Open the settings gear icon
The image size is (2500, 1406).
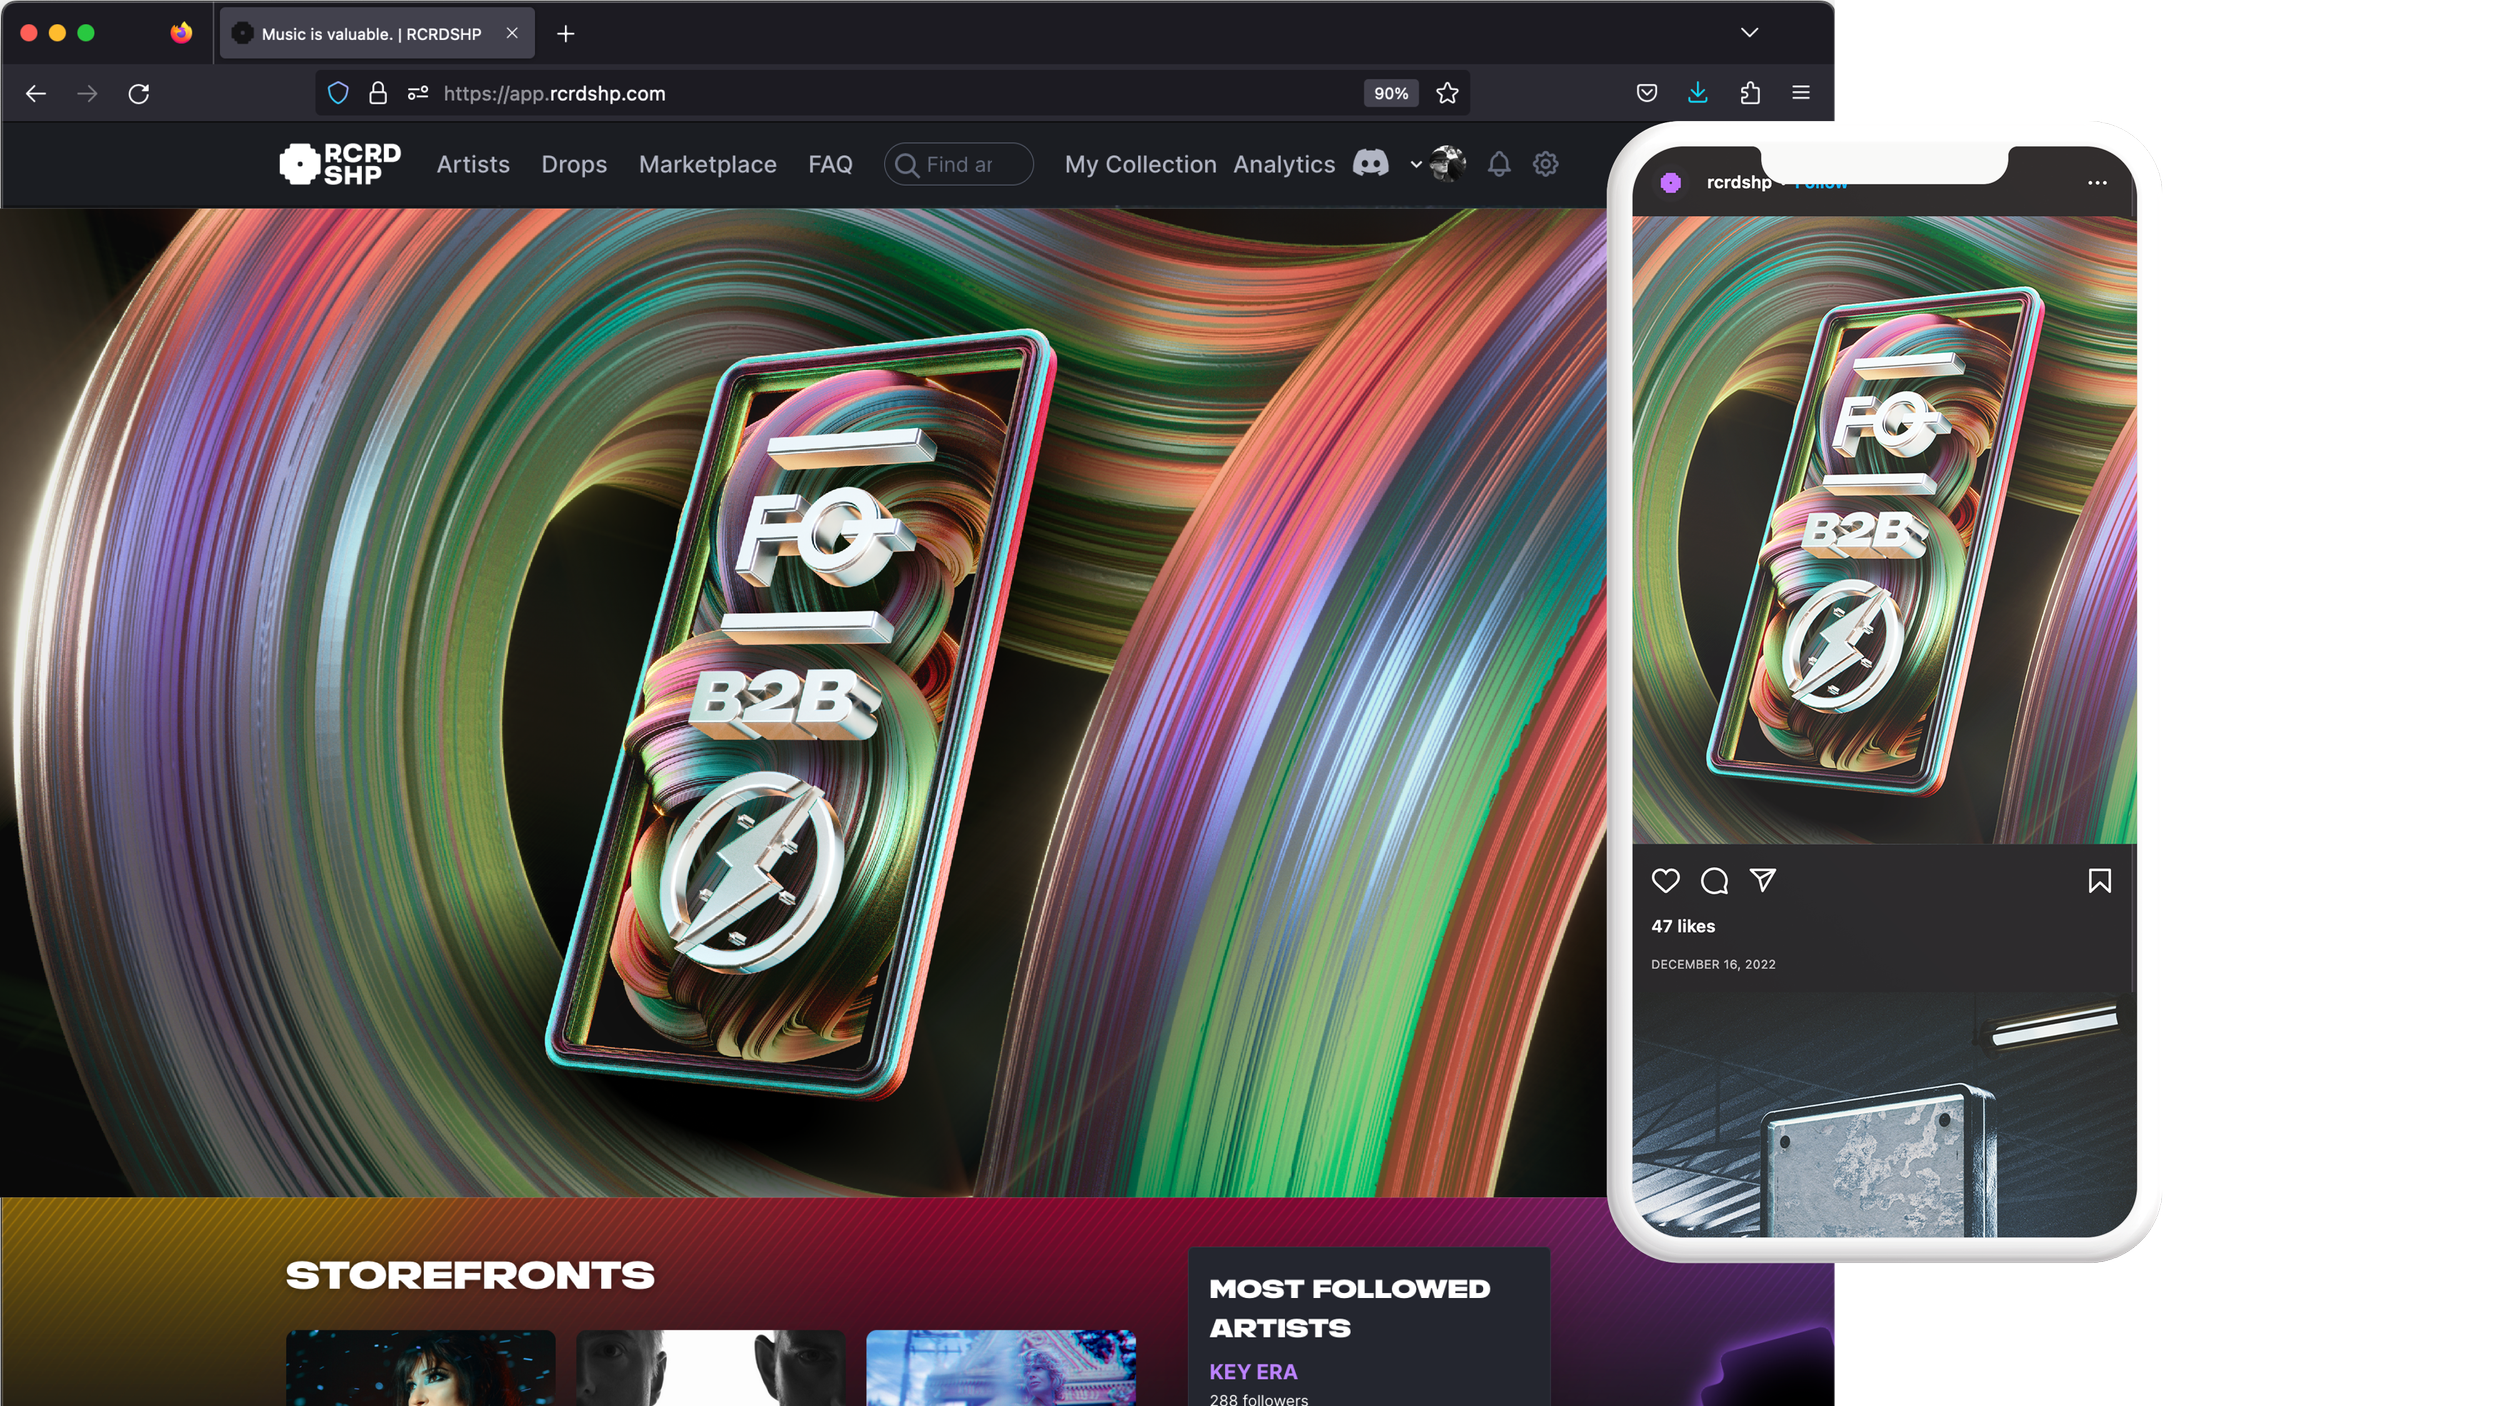pos(1546,164)
